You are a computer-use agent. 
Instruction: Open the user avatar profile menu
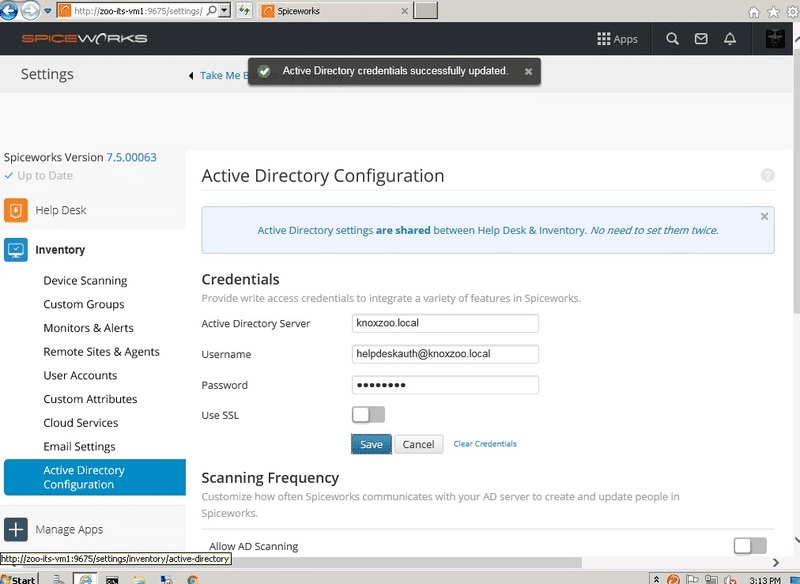pyautogui.click(x=775, y=39)
